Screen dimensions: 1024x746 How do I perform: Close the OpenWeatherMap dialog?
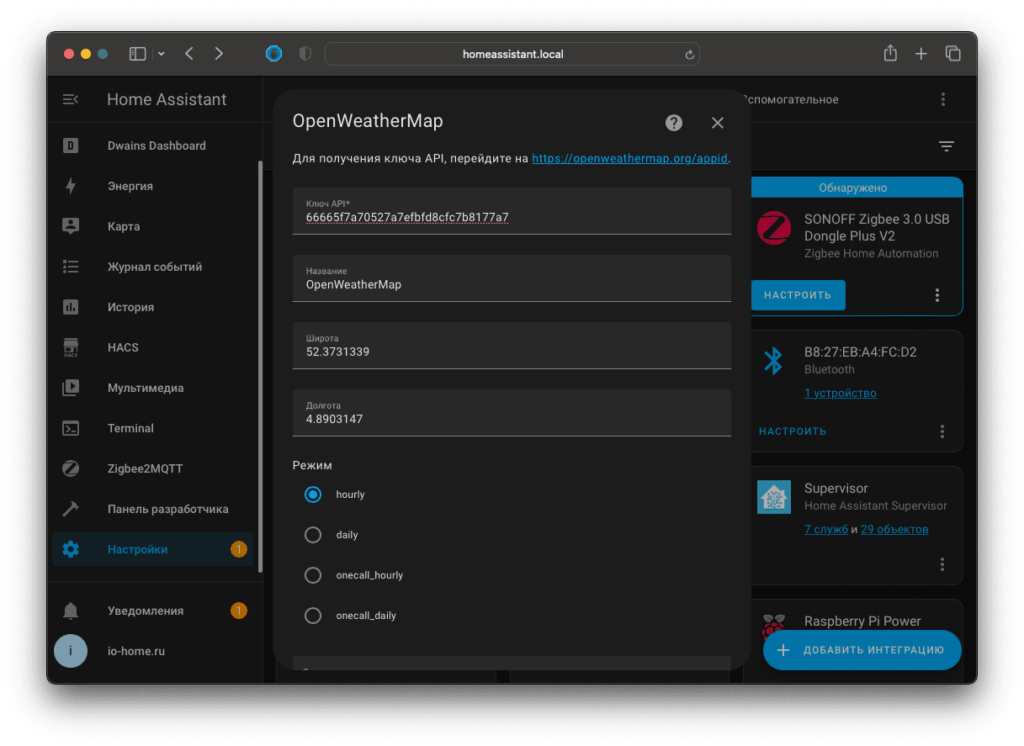[717, 123]
